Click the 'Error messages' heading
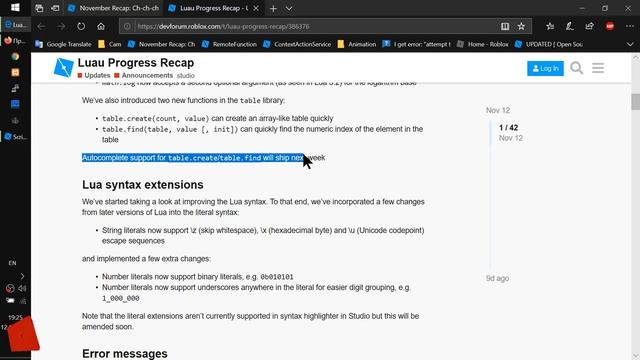This screenshot has width=640, height=360. pyautogui.click(x=125, y=353)
